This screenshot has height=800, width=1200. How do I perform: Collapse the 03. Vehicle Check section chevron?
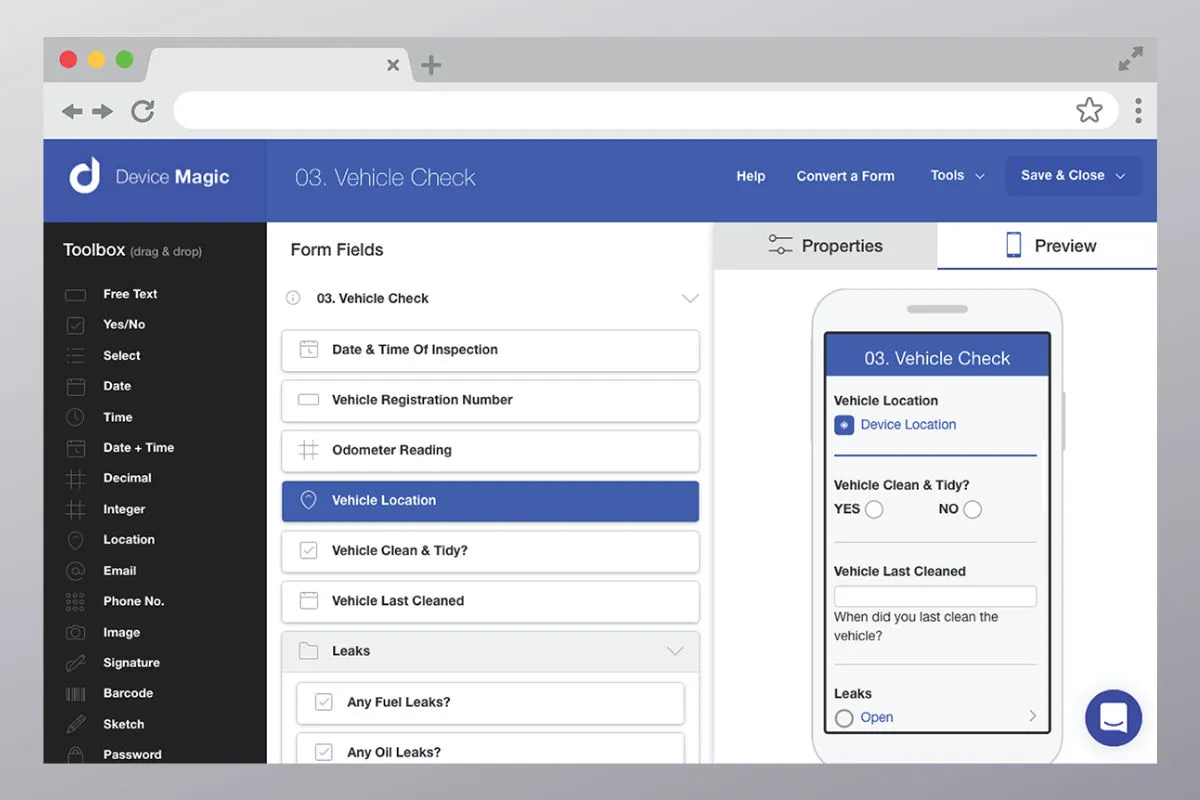click(x=689, y=298)
